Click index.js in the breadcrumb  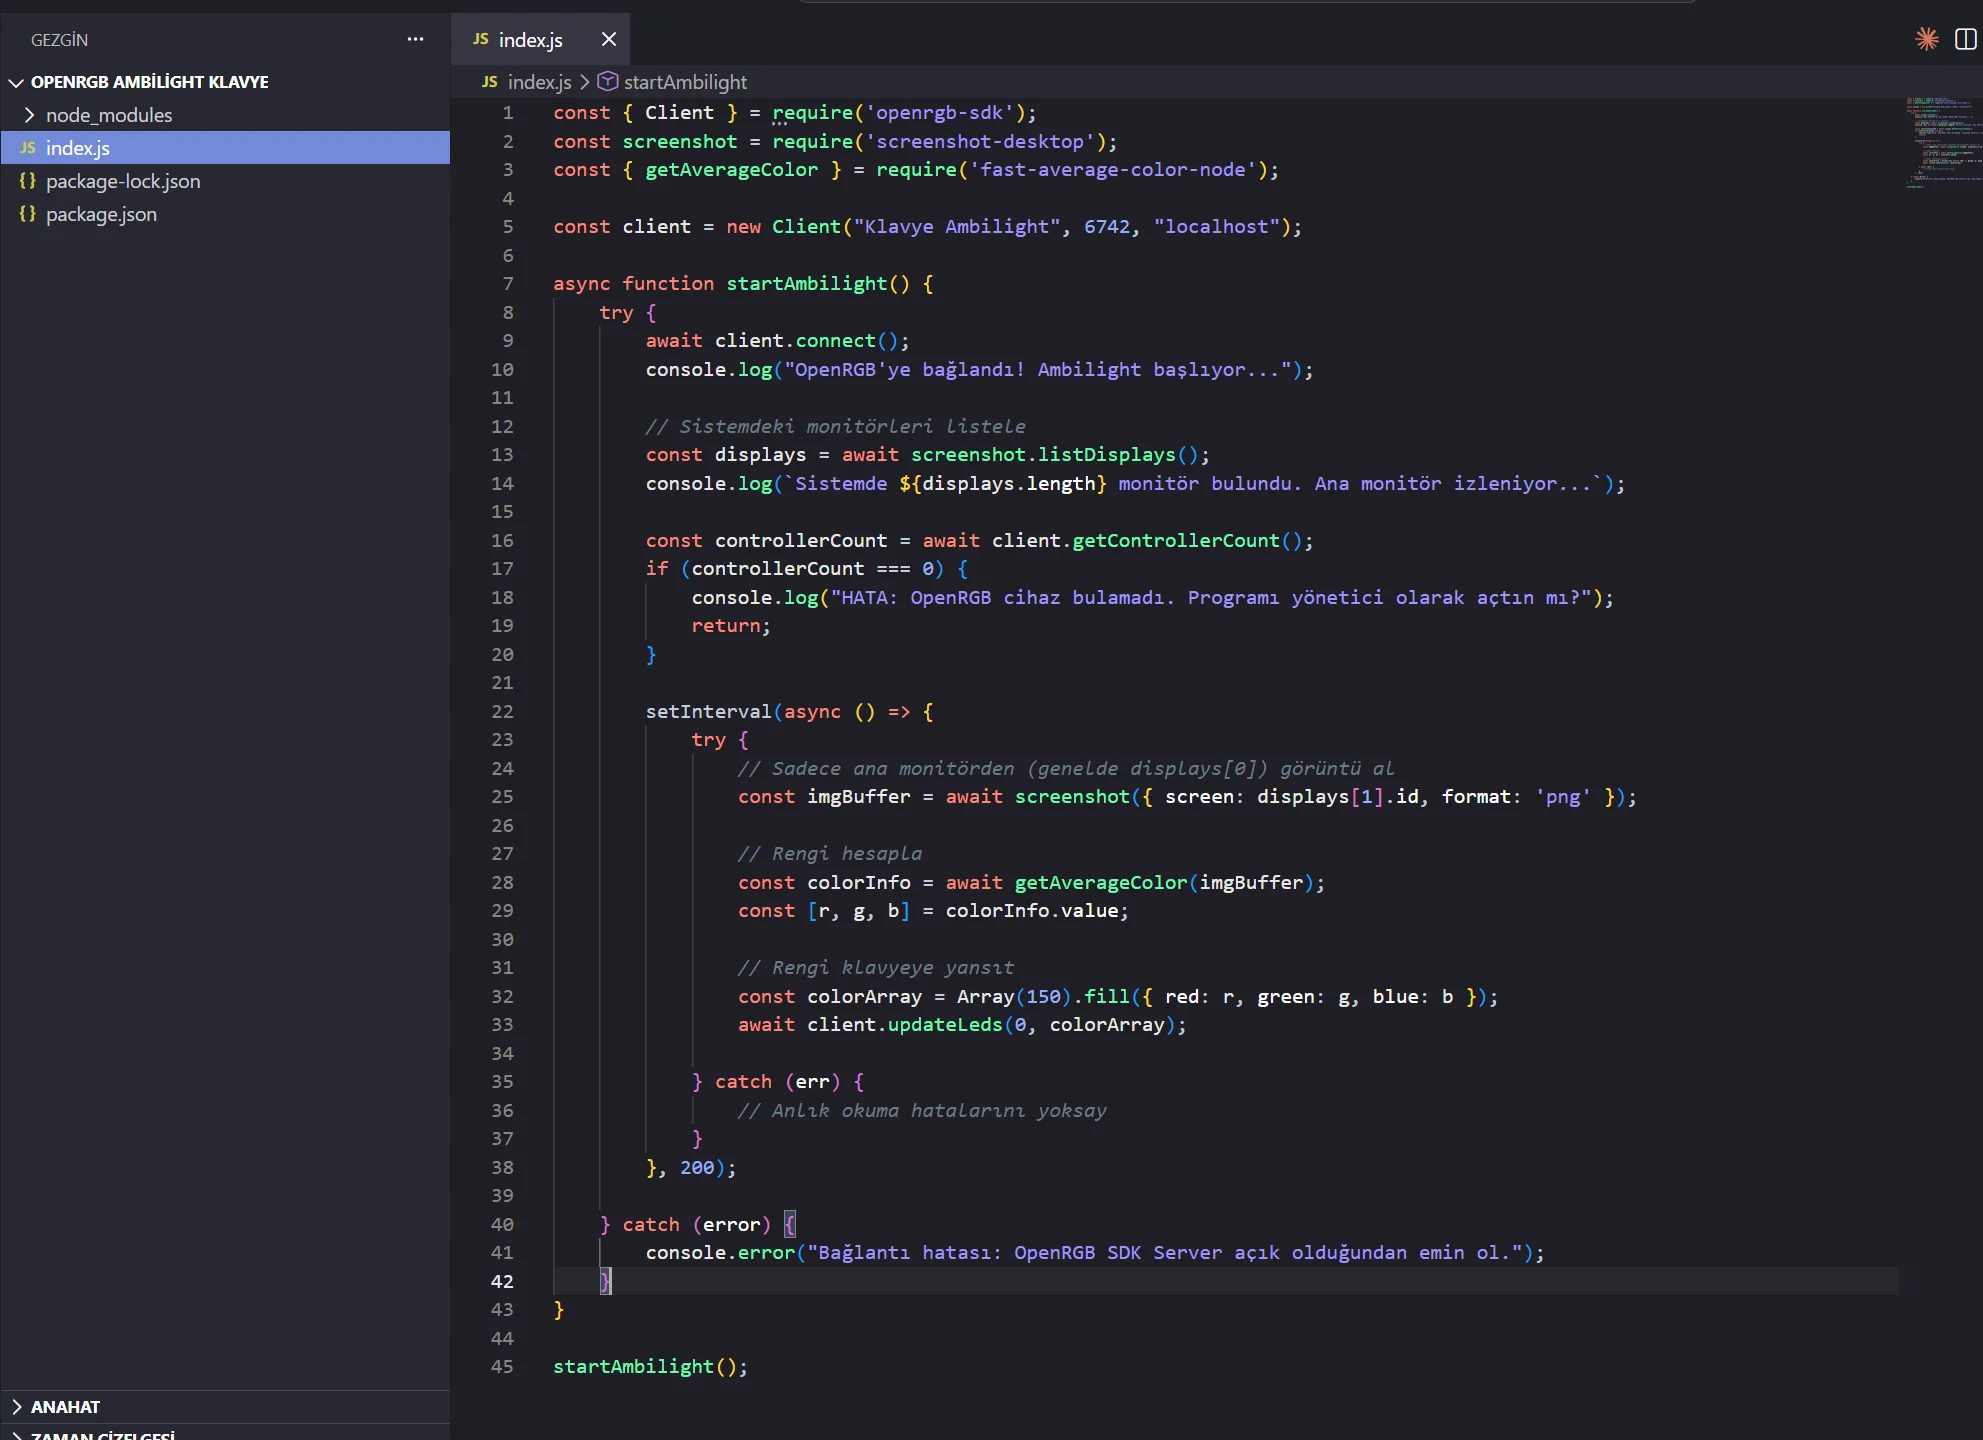540,82
